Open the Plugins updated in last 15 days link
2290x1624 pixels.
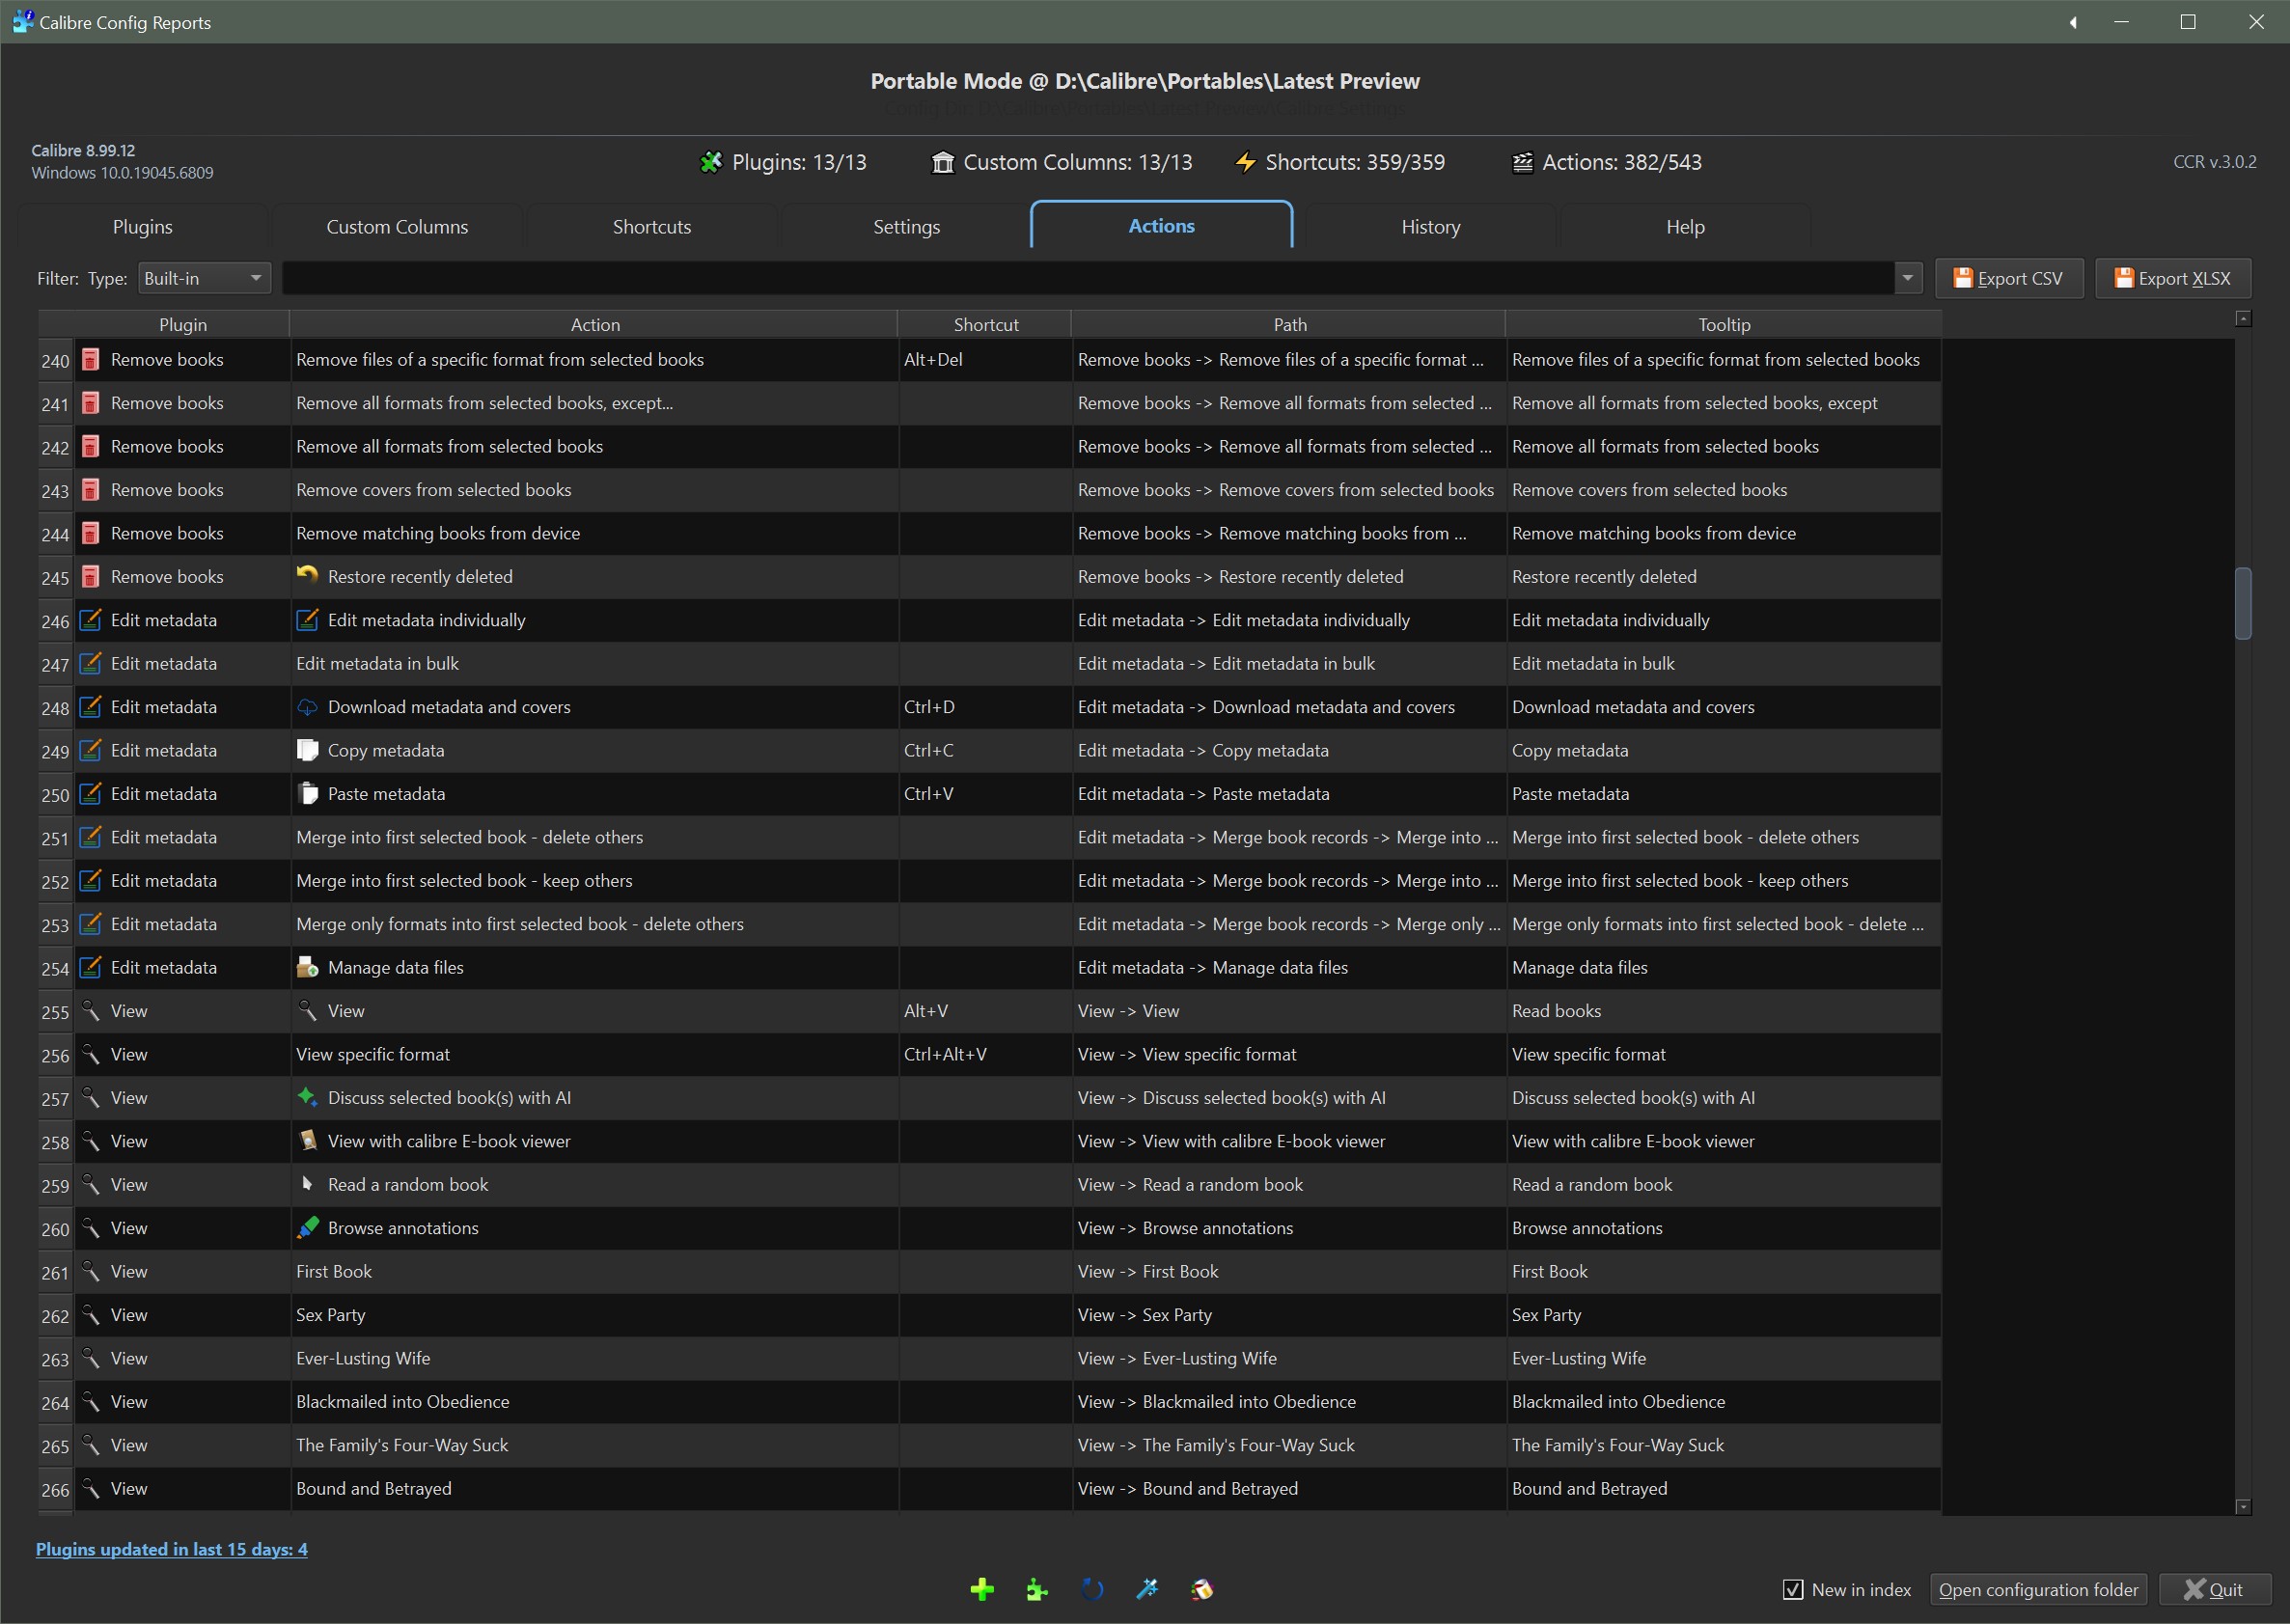point(171,1549)
